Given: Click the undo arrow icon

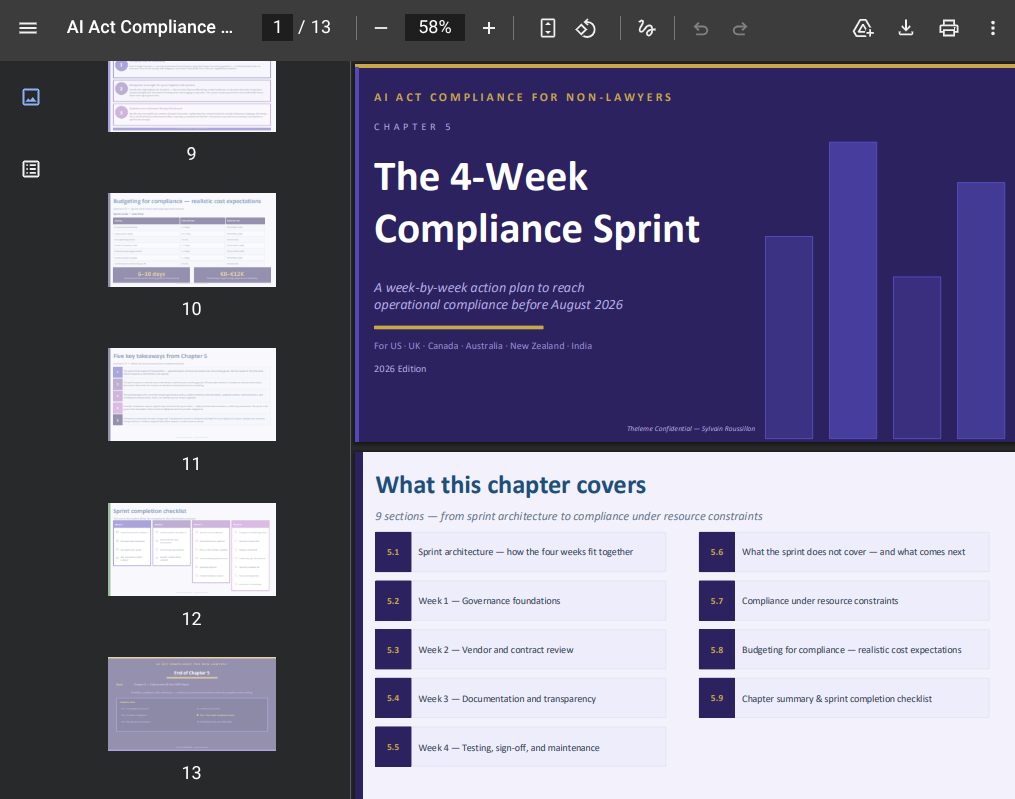Looking at the screenshot, I should [700, 28].
